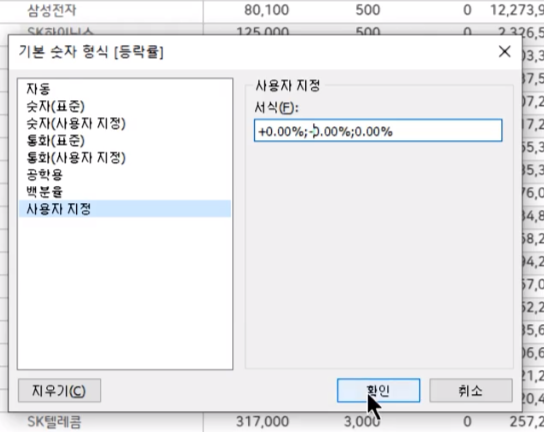Click the 삼성전자 cell in the table

[52, 10]
